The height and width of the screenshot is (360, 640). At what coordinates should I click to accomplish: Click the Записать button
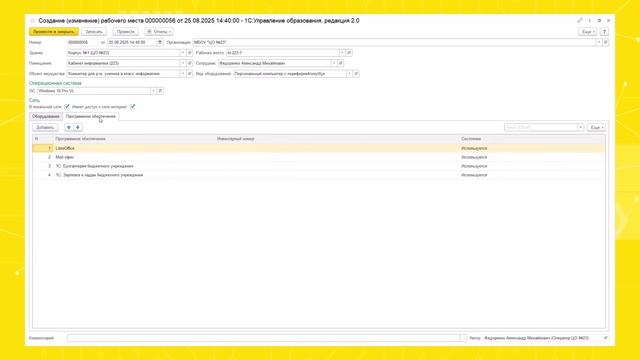[x=94, y=31]
